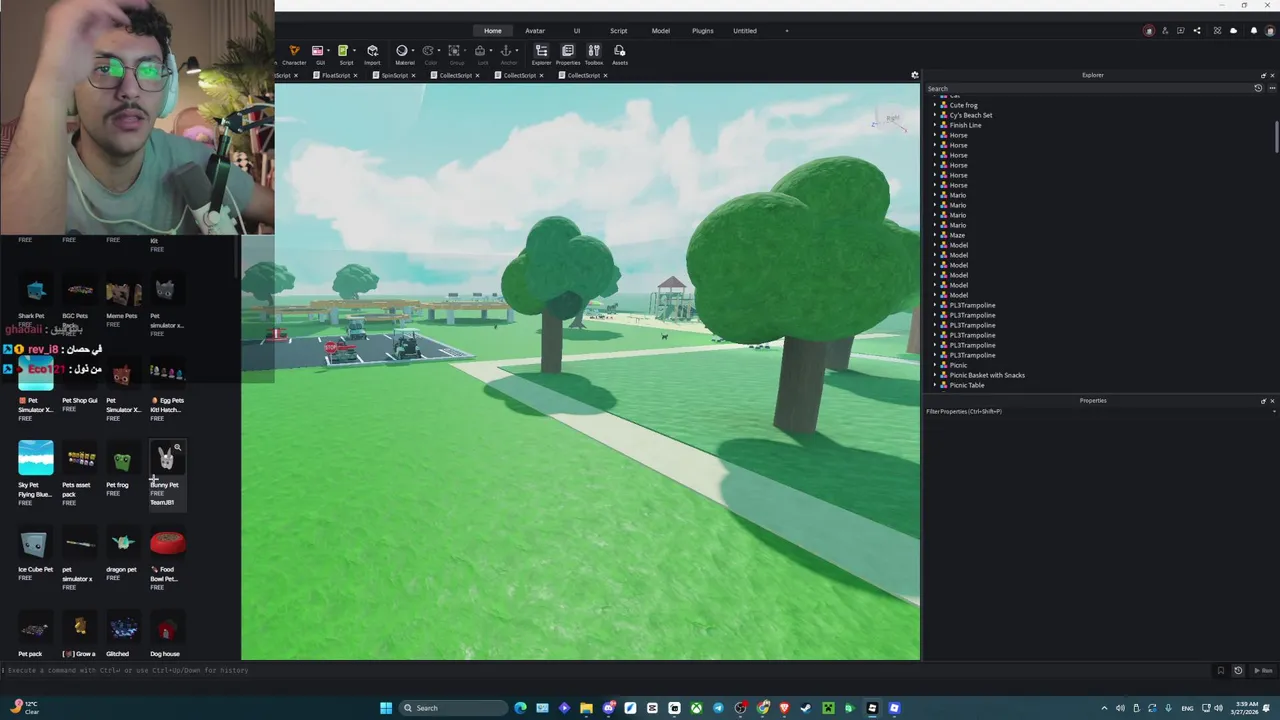
Task: Switch to the FloatScript document tab
Action: [x=336, y=75]
